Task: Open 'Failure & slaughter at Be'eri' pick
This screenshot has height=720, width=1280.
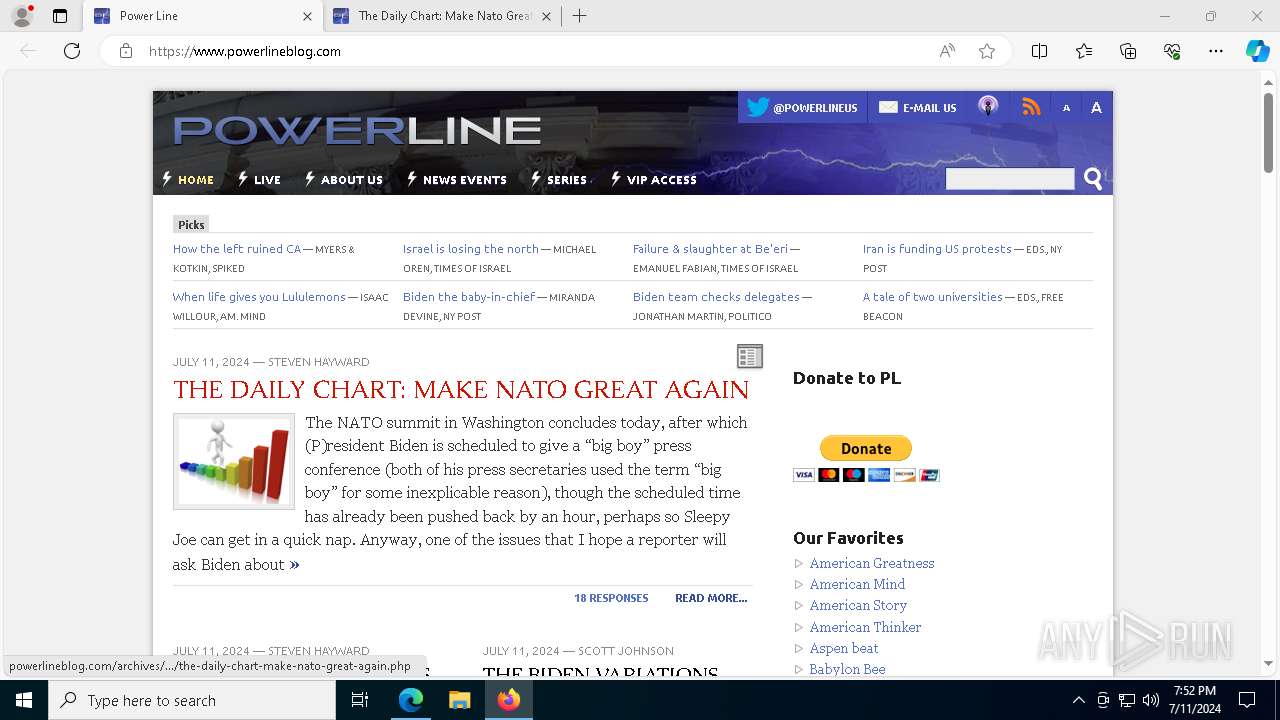Action: pos(710,249)
